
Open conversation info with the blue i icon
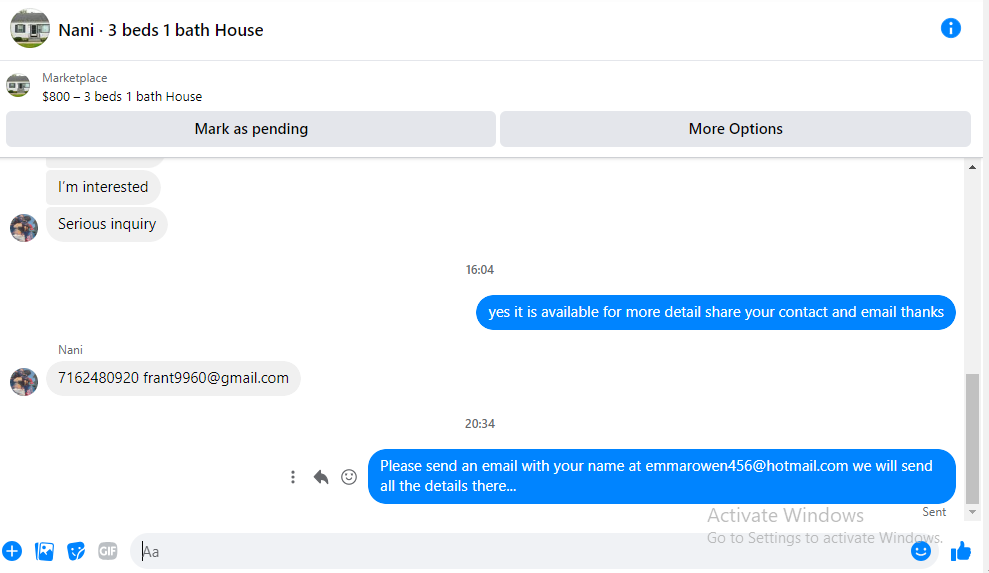pyautogui.click(x=951, y=28)
